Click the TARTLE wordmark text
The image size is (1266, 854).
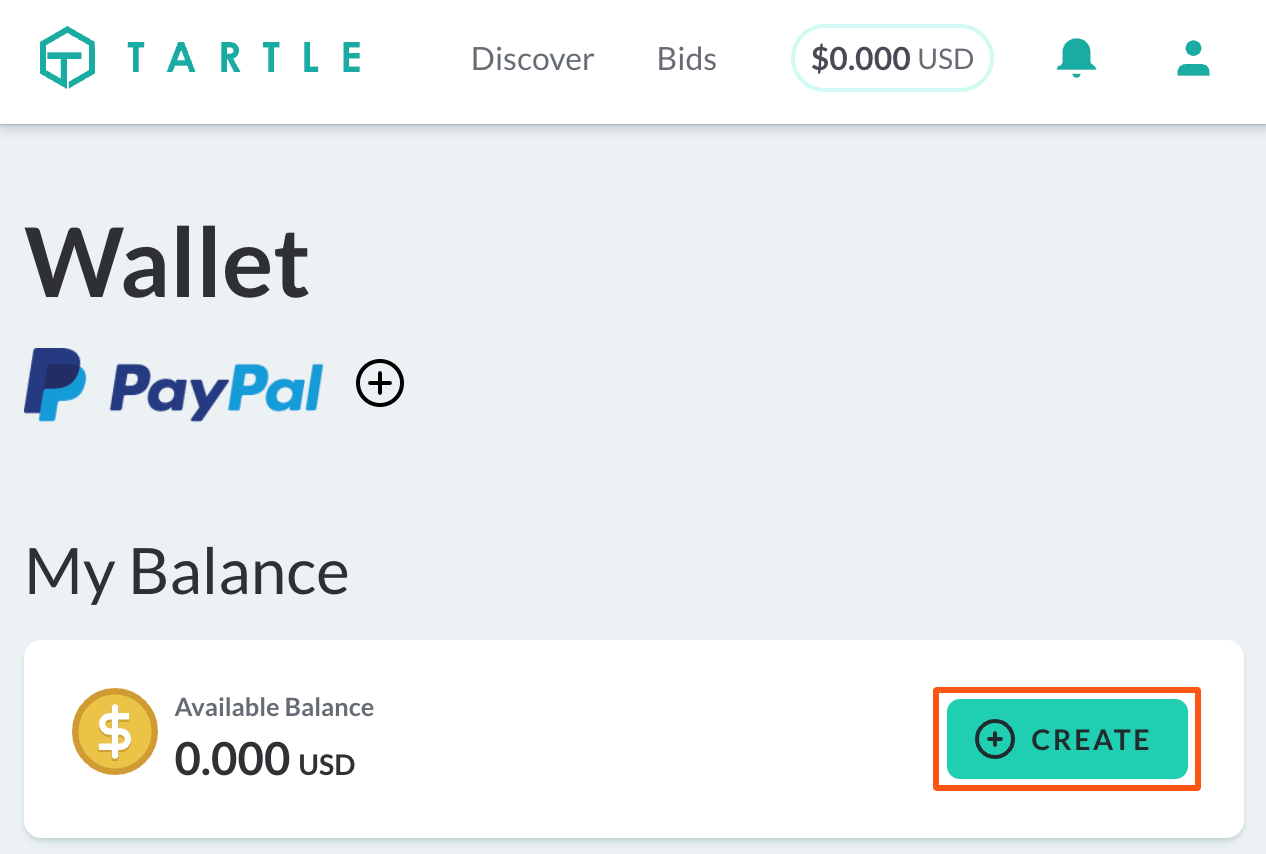coord(244,58)
